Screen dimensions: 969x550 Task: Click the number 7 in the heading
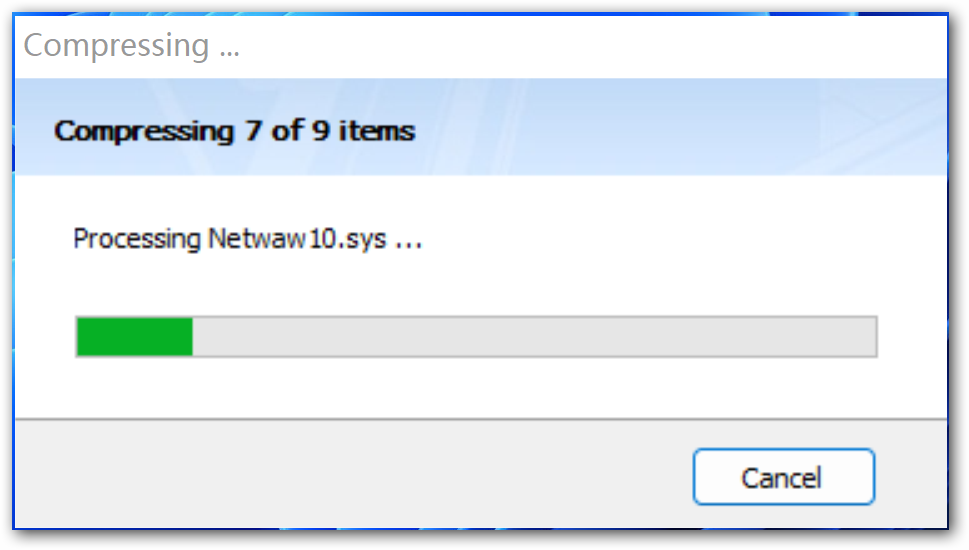click(x=253, y=130)
